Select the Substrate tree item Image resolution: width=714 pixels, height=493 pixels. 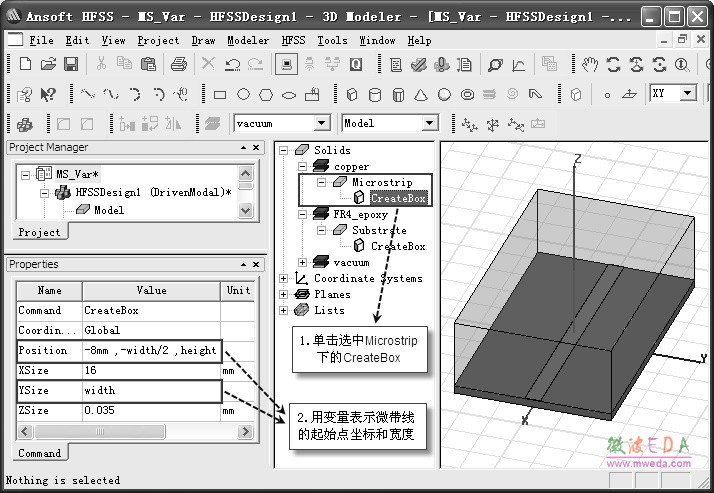click(379, 230)
